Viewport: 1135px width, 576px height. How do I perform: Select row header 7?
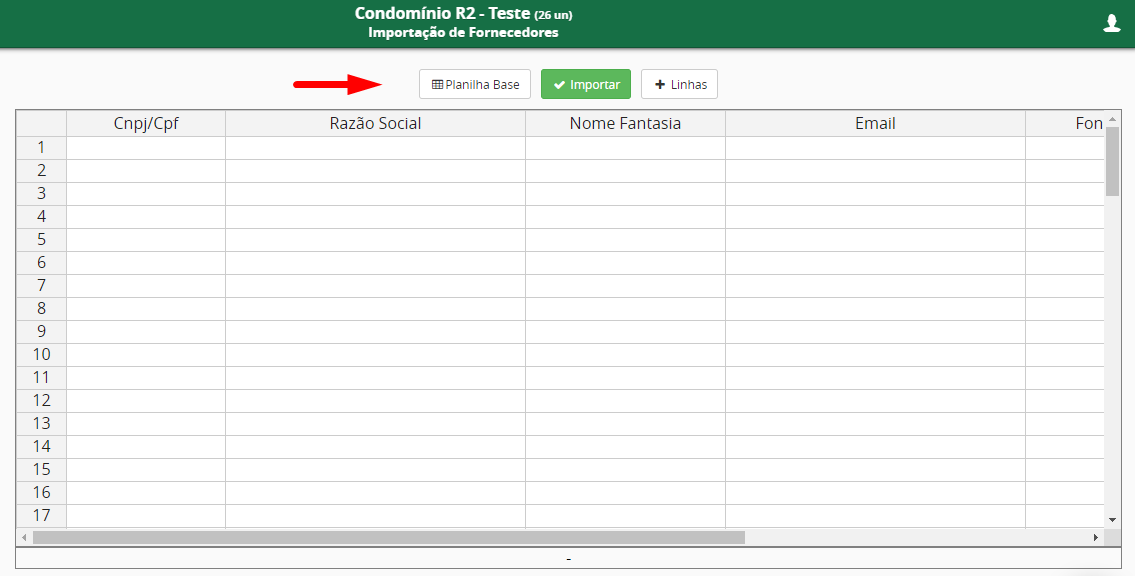point(41,286)
